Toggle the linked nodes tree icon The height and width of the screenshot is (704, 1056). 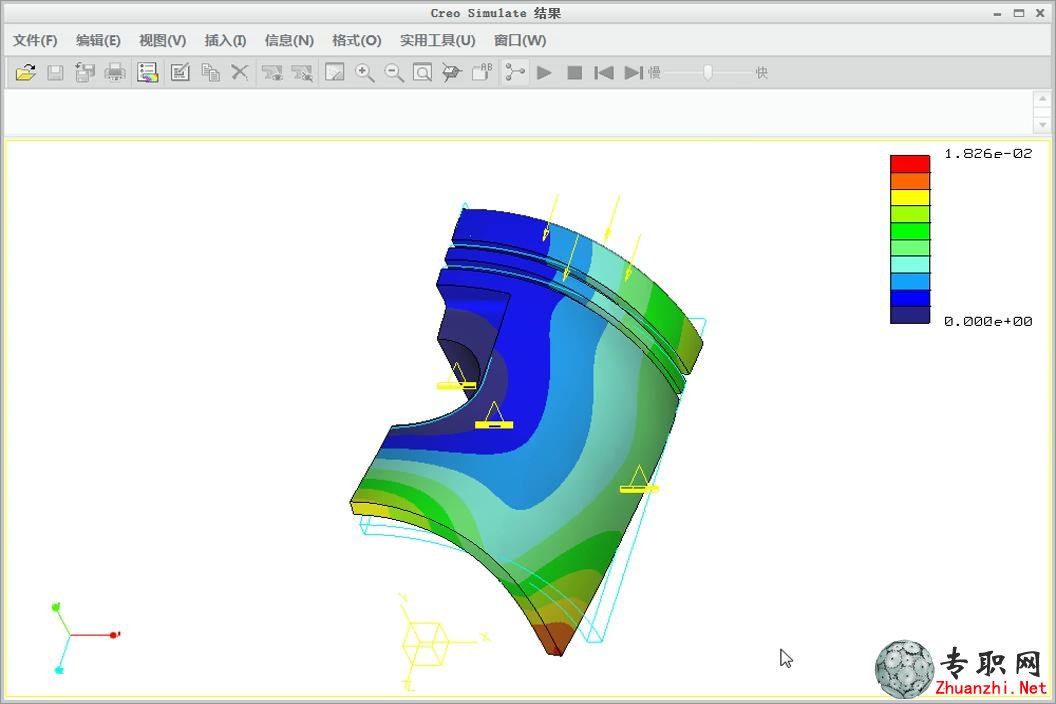[x=515, y=72]
